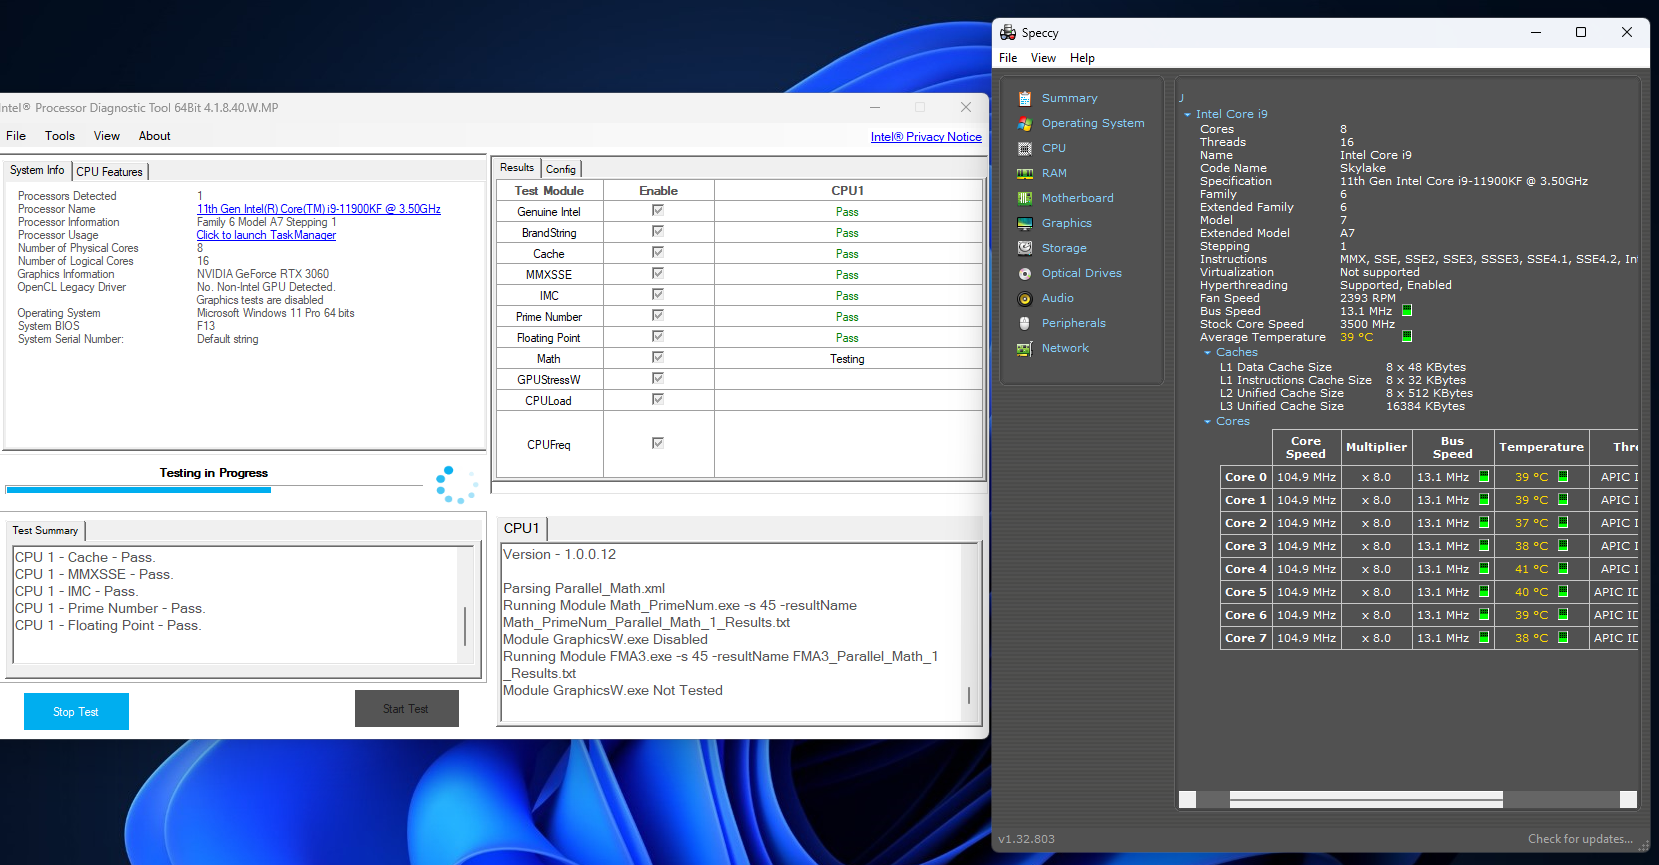Screen dimensions: 1659x865
Task: Toggle the MMXSSE enable checkbox
Action: pos(658,273)
